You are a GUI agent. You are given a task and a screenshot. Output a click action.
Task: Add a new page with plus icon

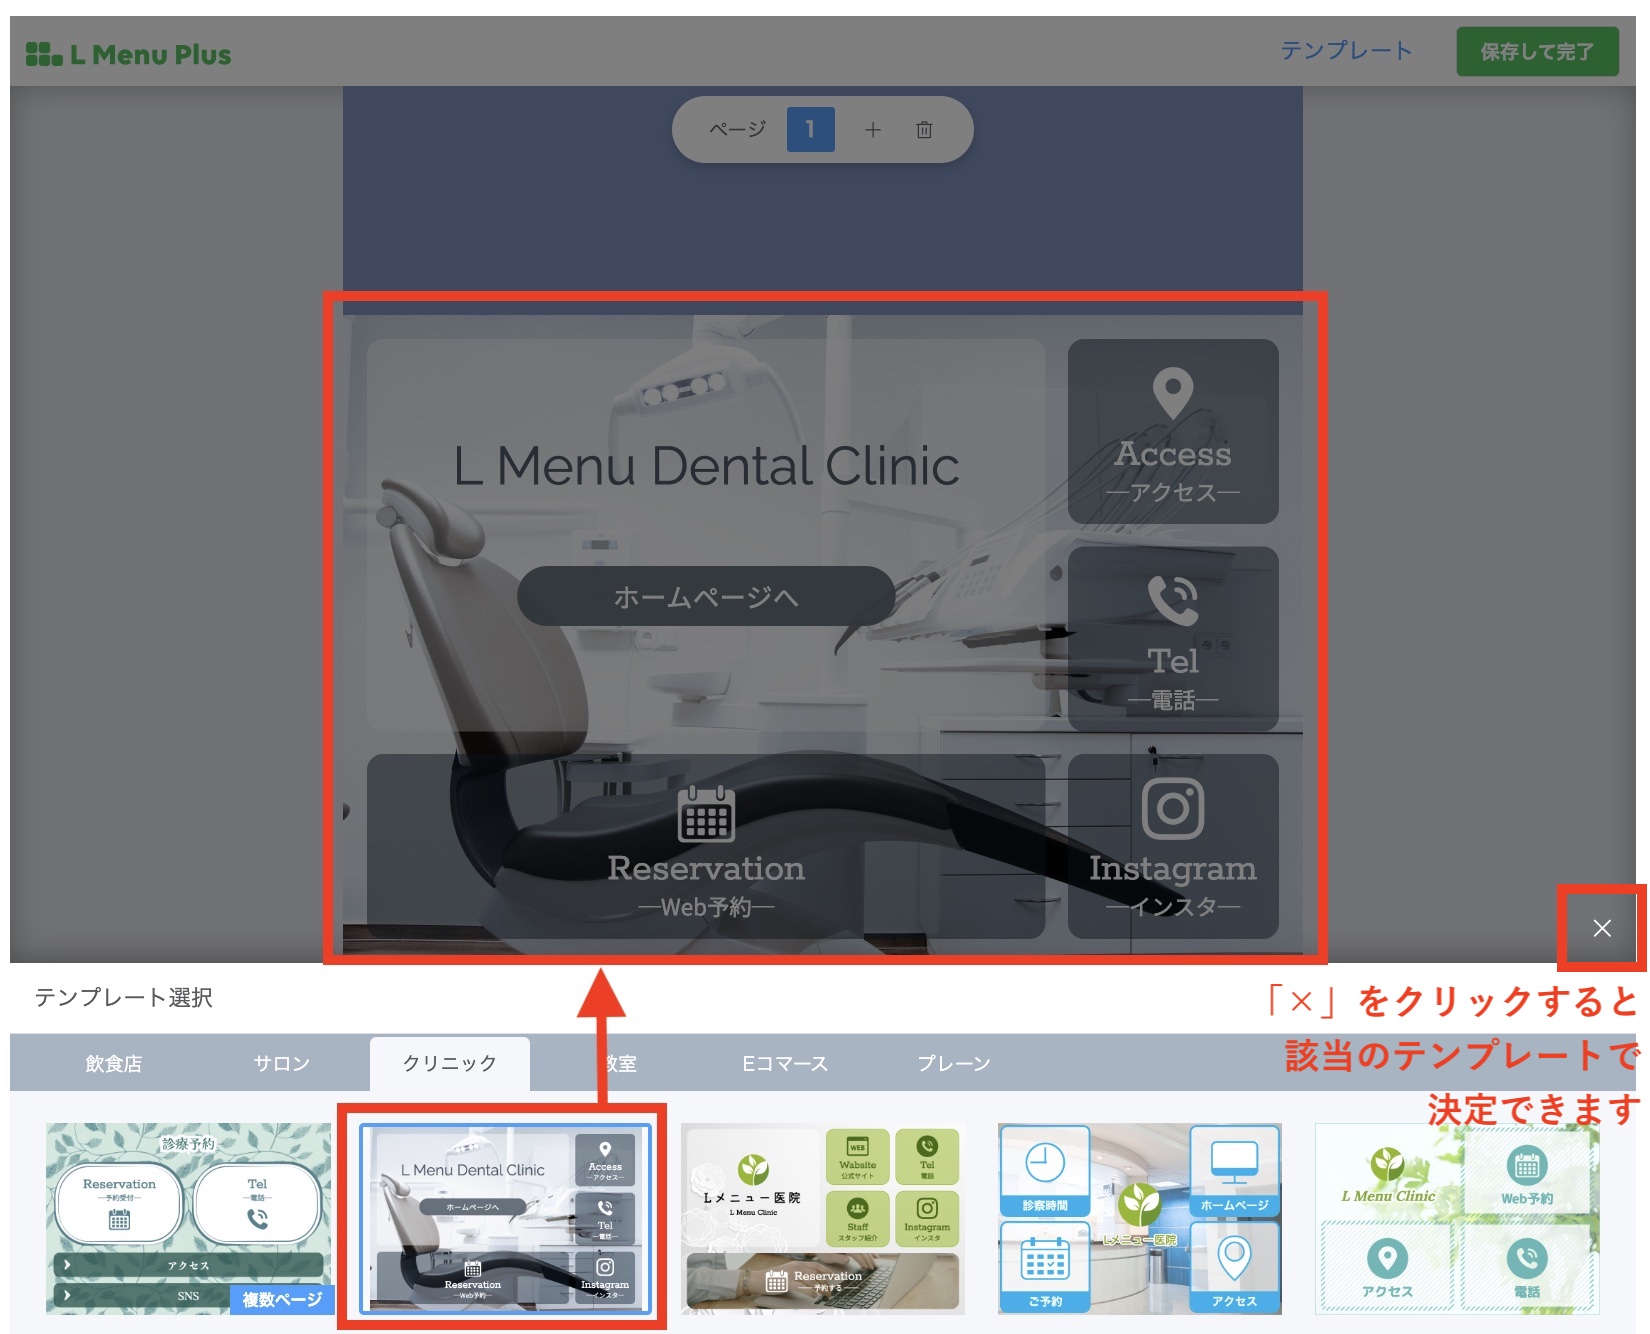pyautogui.click(x=872, y=130)
